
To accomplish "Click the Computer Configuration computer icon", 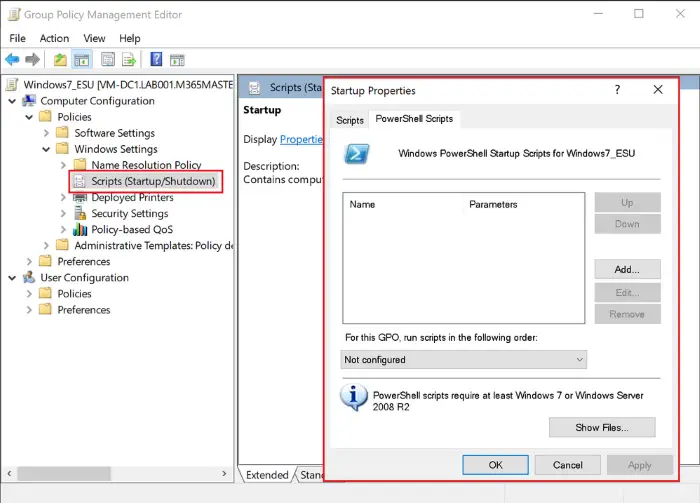I will point(29,101).
